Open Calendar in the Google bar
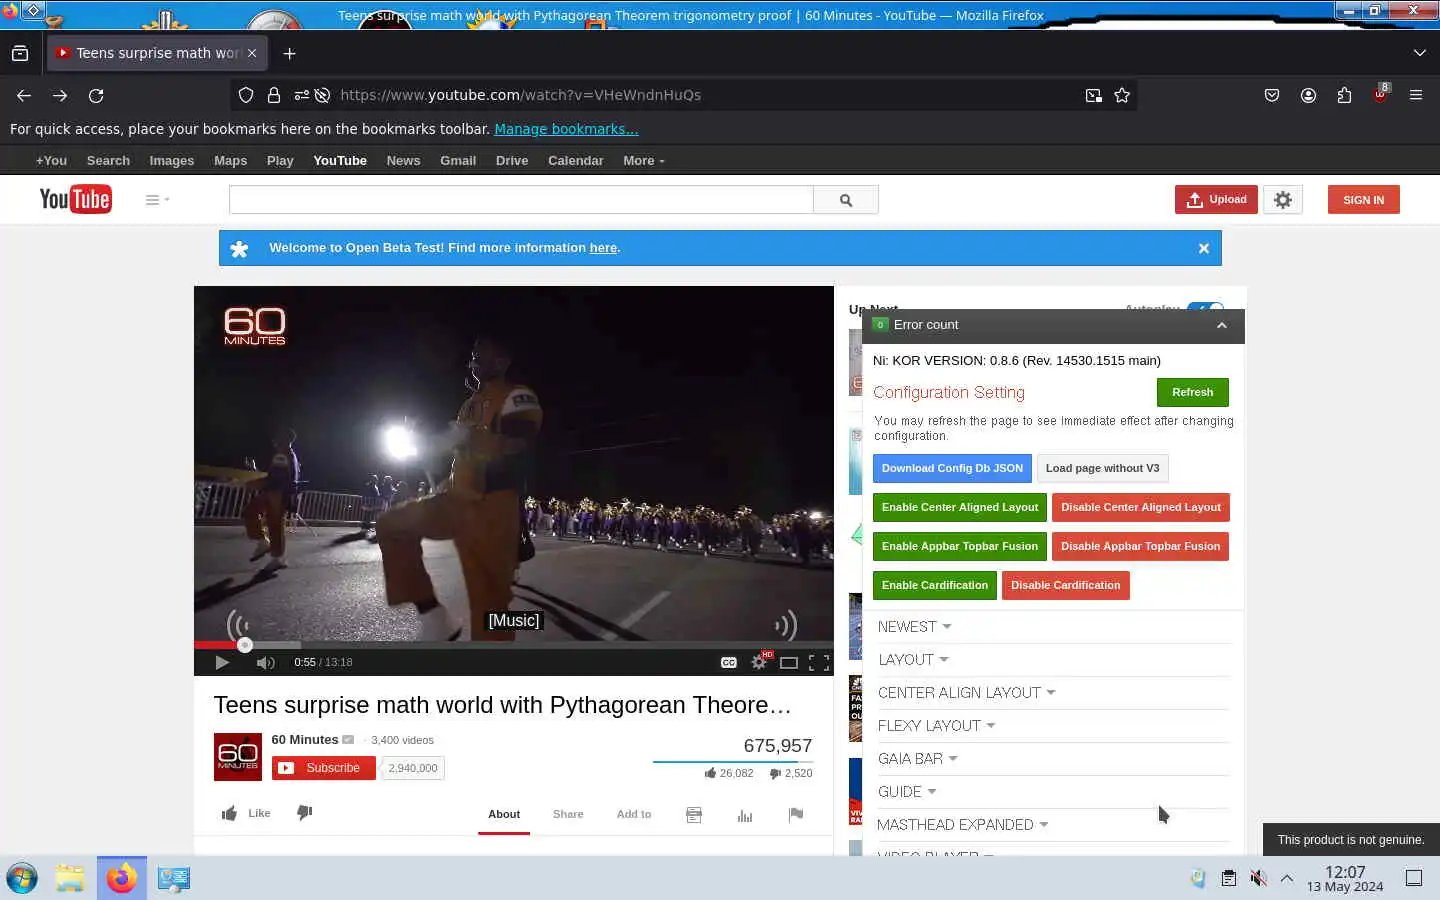Image resolution: width=1440 pixels, height=900 pixels. [575, 161]
